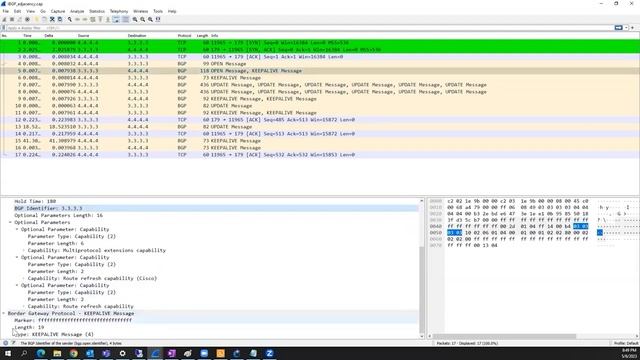The image size is (640, 360).
Task: Sort by Info column header
Action: [214, 36]
